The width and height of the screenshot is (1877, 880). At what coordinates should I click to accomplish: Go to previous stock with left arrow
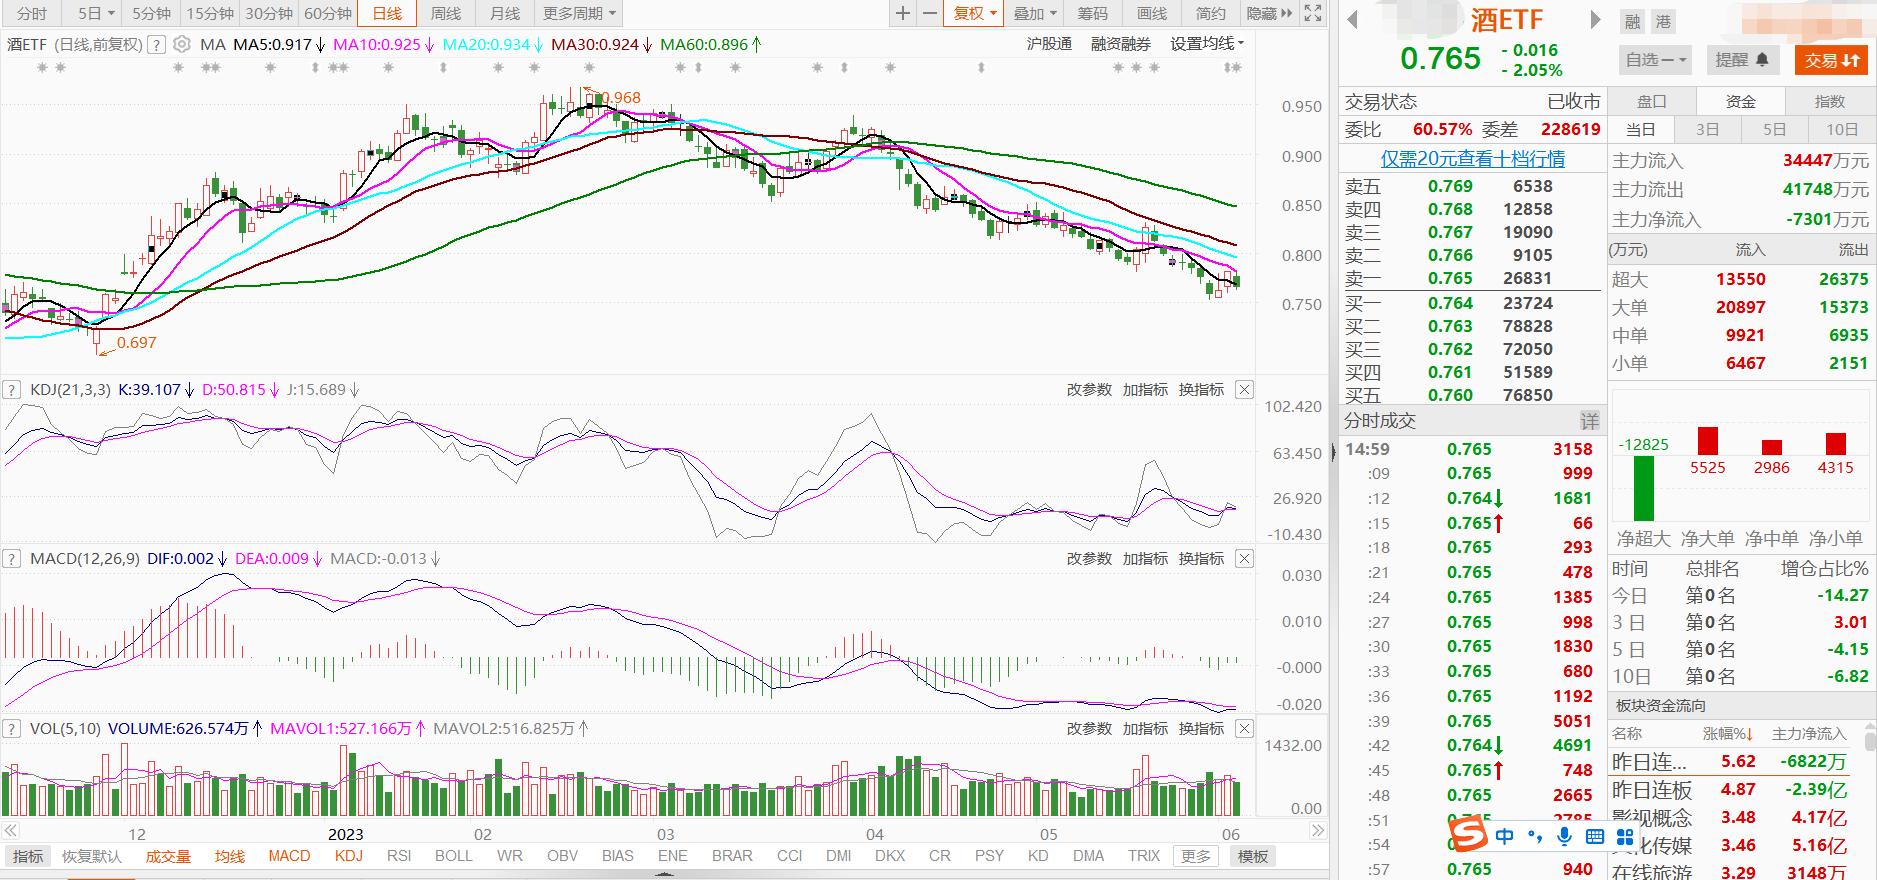point(1353,20)
